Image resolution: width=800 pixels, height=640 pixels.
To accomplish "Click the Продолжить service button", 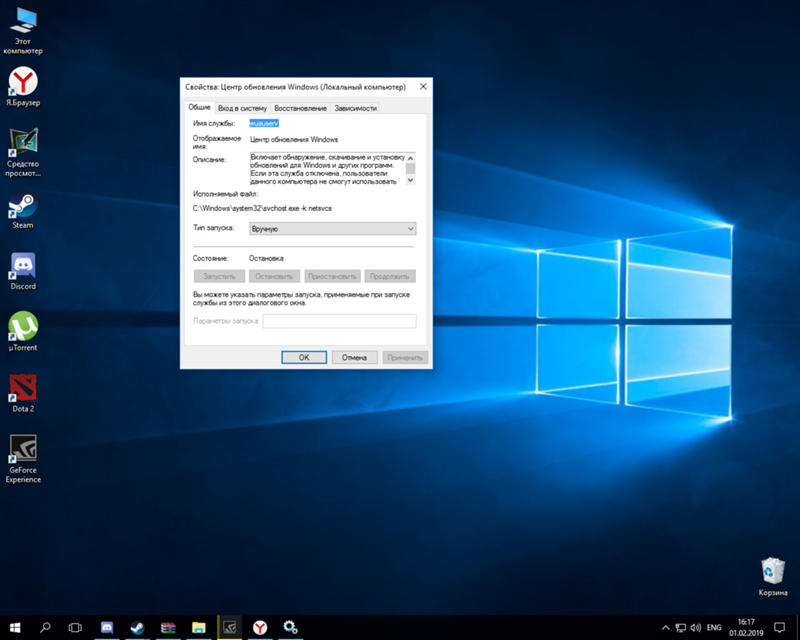I will pyautogui.click(x=390, y=276).
